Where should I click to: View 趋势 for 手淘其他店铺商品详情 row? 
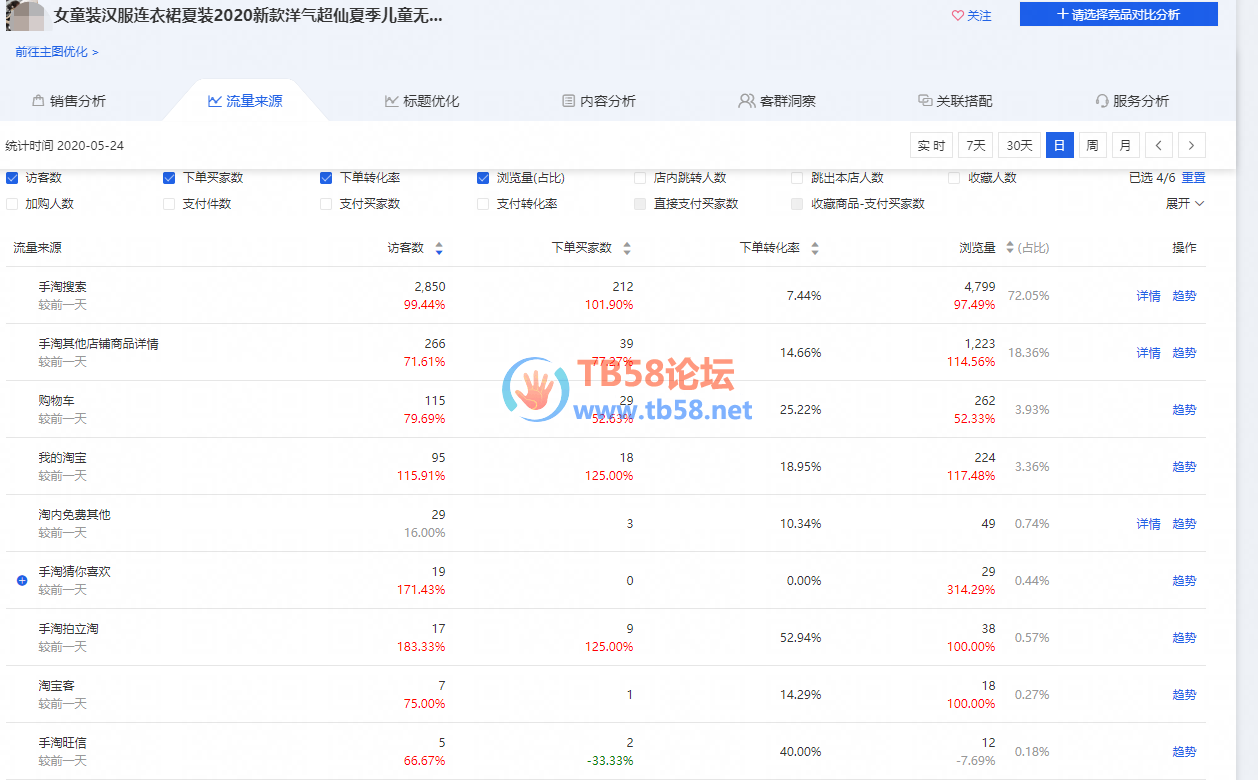(1184, 353)
